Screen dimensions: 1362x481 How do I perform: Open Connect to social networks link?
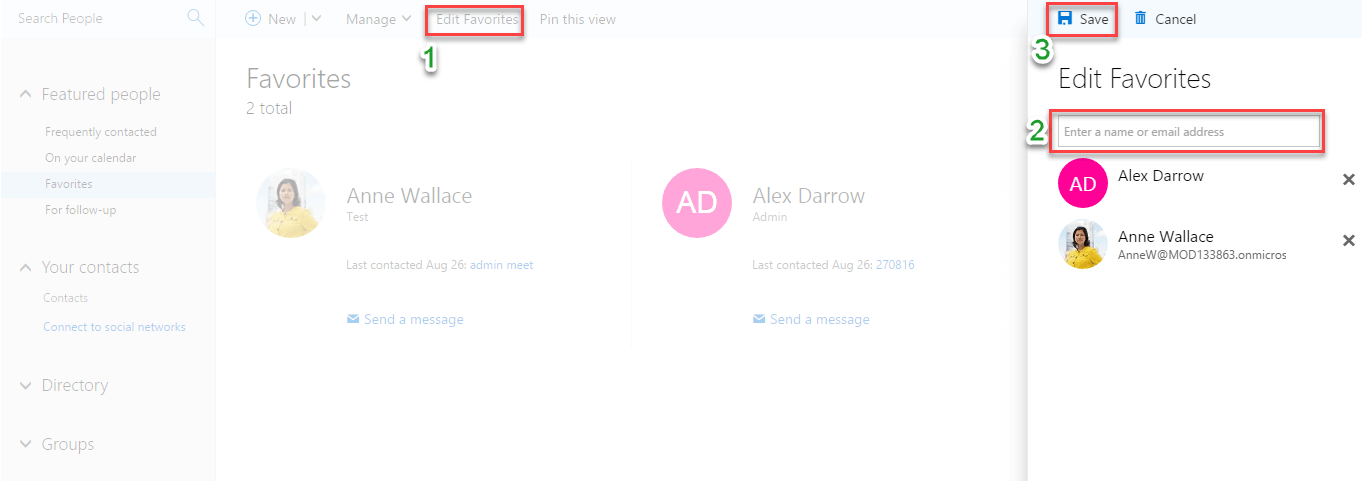[x=114, y=327]
